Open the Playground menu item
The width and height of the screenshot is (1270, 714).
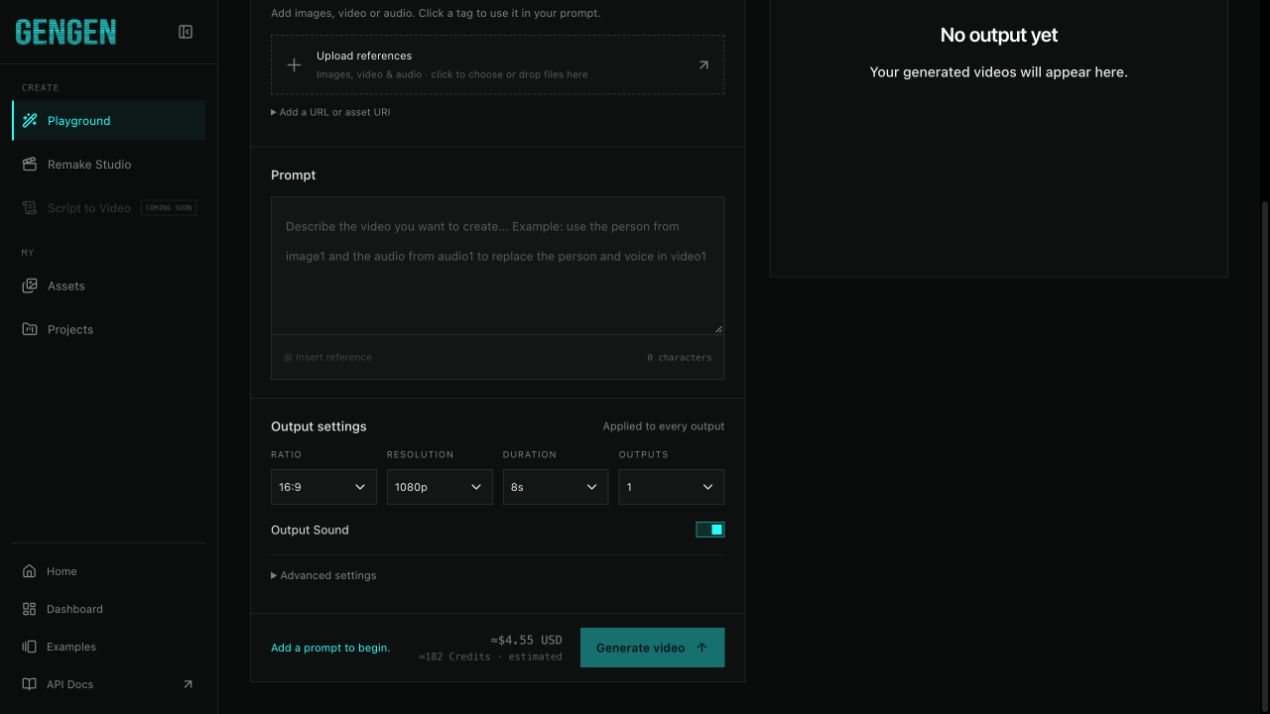click(109, 121)
